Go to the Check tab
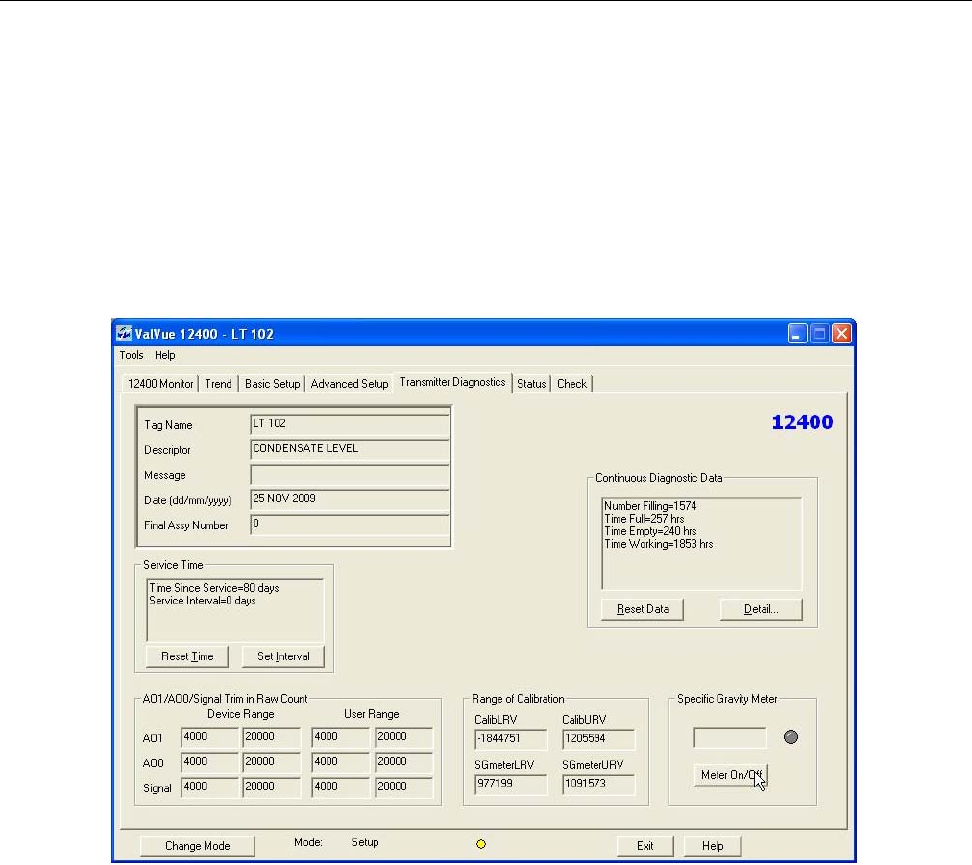The image size is (972, 865). click(x=572, y=384)
